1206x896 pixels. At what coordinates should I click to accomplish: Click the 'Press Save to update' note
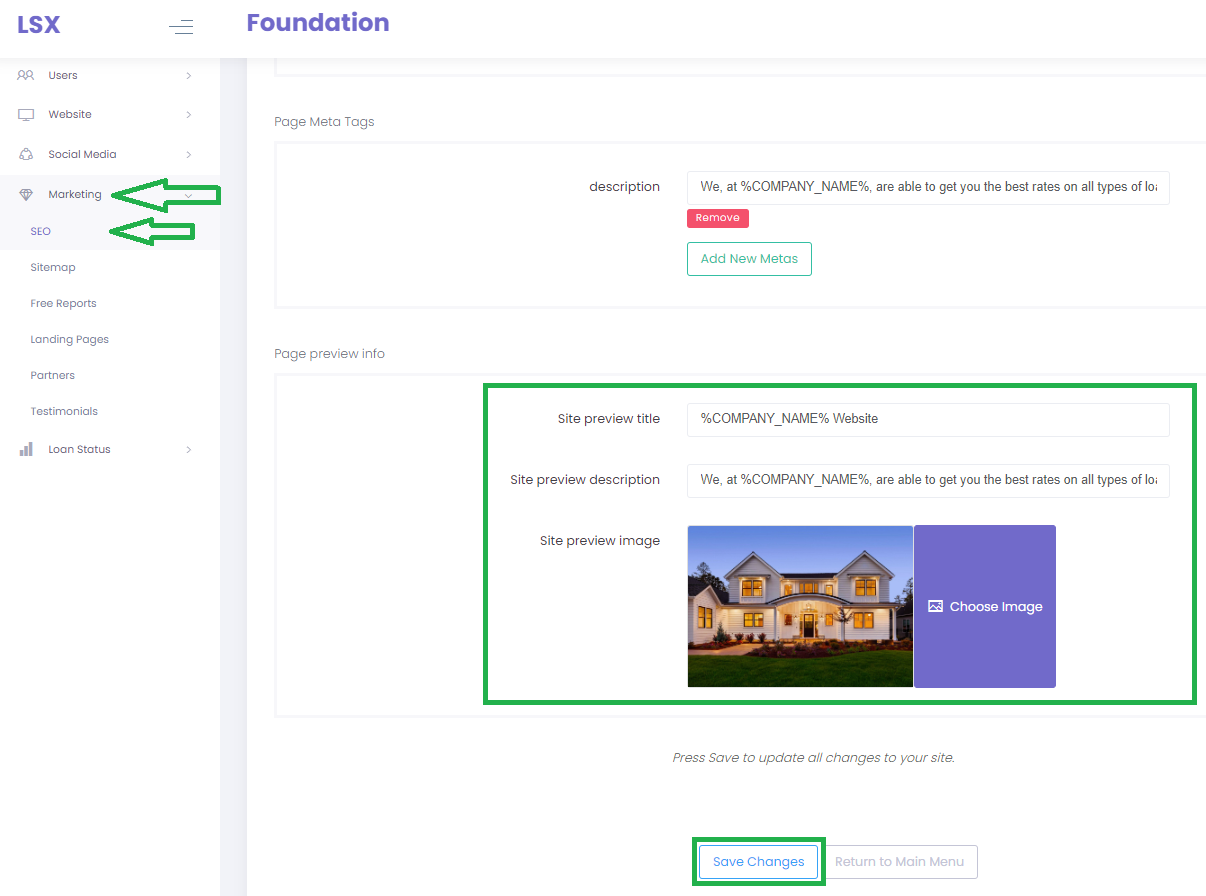(x=813, y=758)
